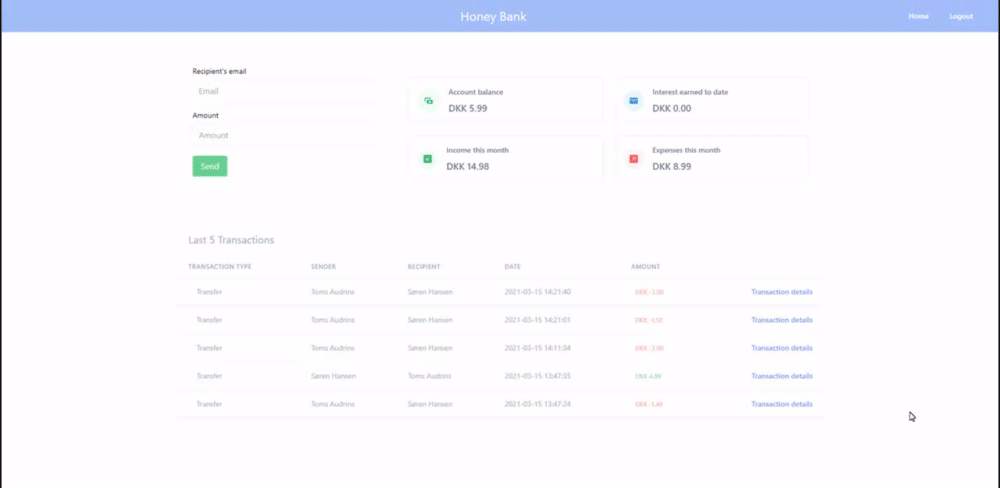
Task: Click the date '2021-03-15 13:47:24'
Action: coord(538,404)
